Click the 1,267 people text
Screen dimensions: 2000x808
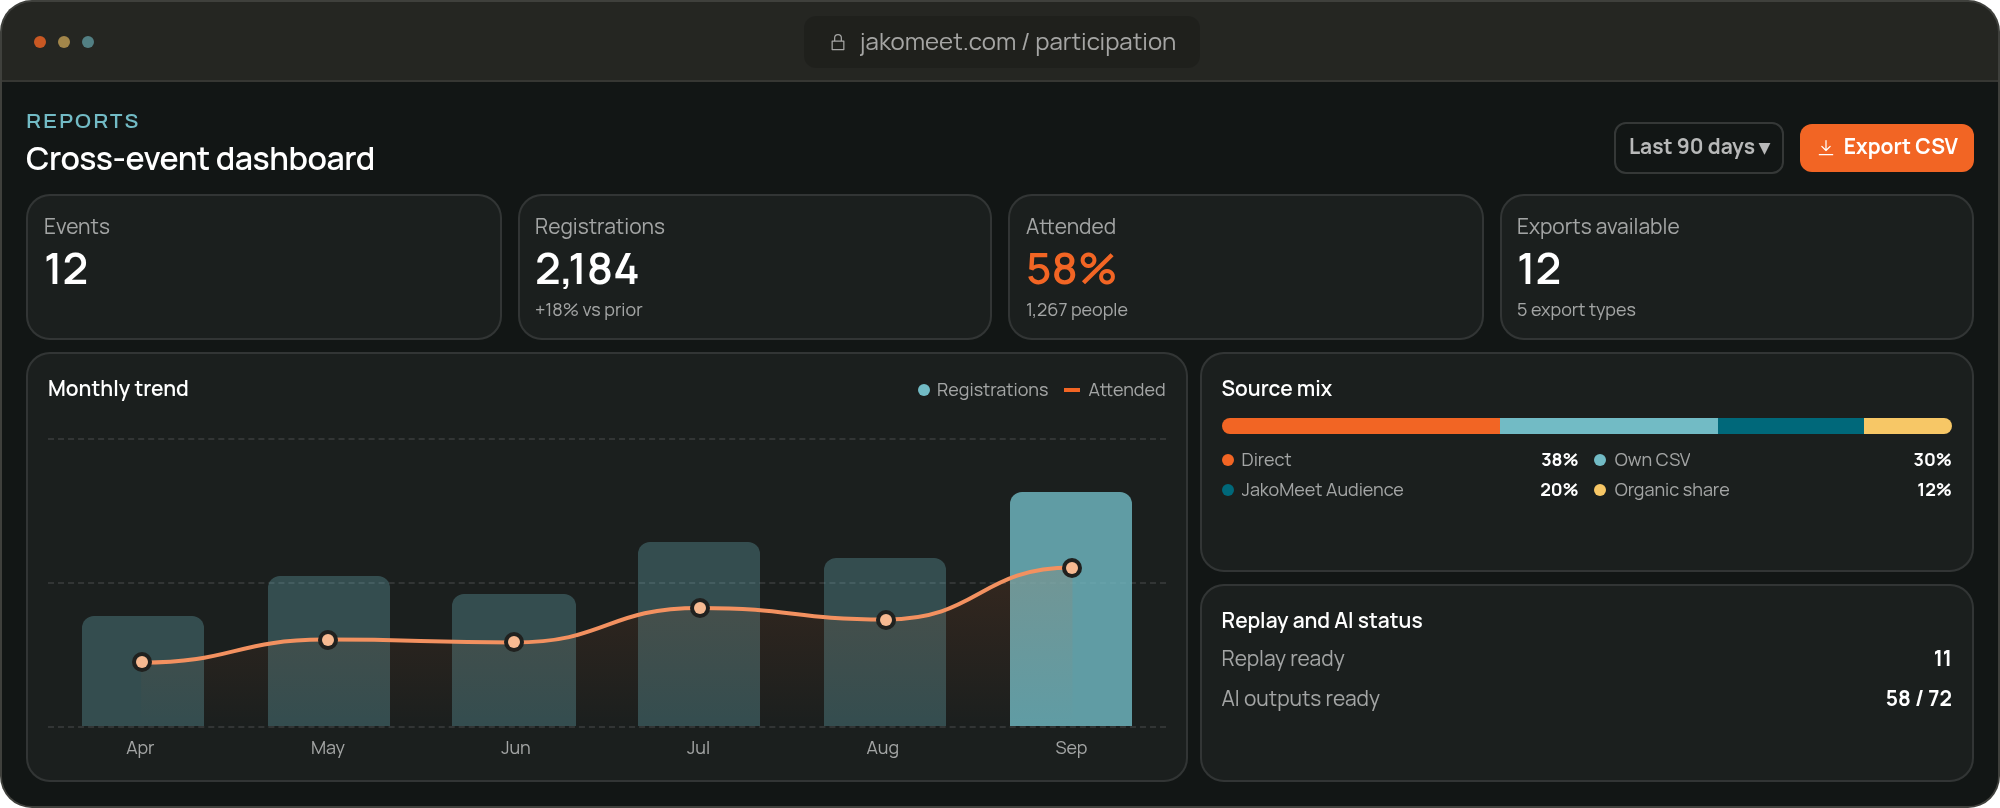pos(1077,310)
